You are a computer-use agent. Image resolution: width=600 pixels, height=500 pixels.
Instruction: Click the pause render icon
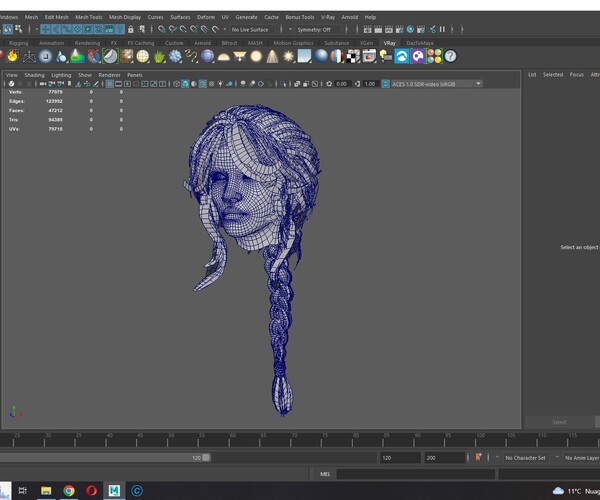(442, 29)
